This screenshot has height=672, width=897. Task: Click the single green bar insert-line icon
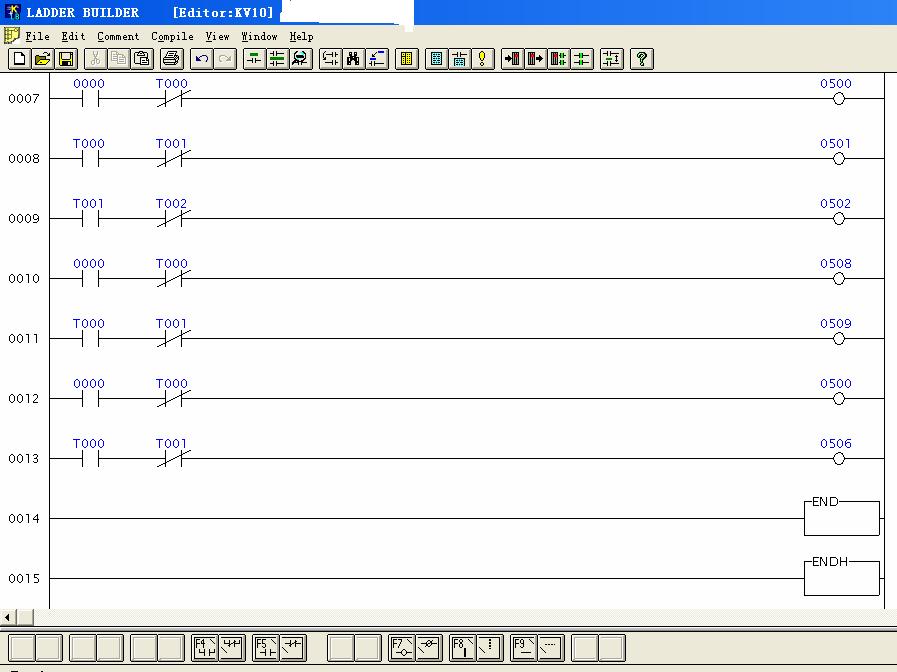(254, 59)
